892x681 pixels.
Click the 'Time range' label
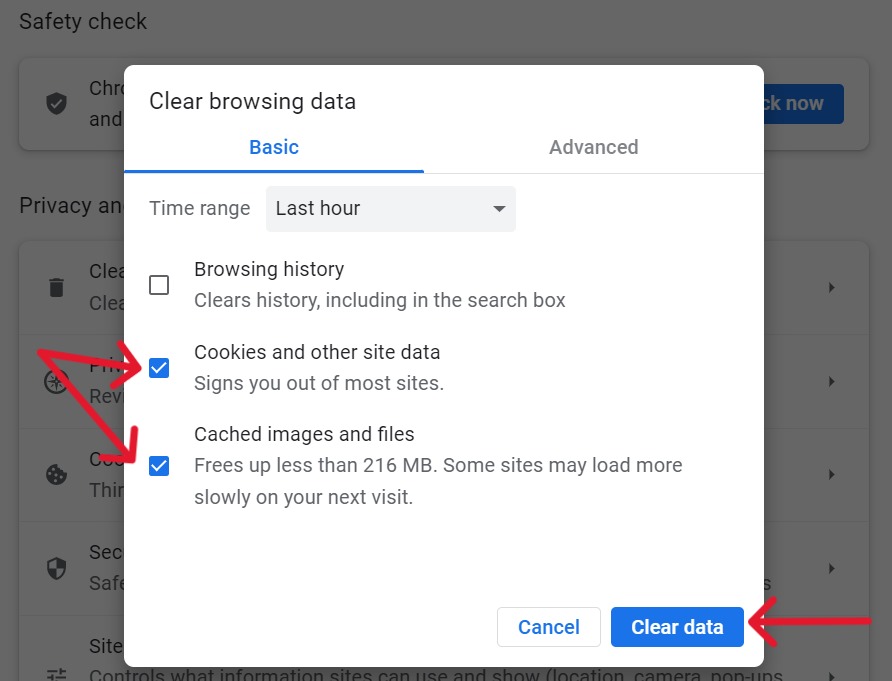click(200, 208)
